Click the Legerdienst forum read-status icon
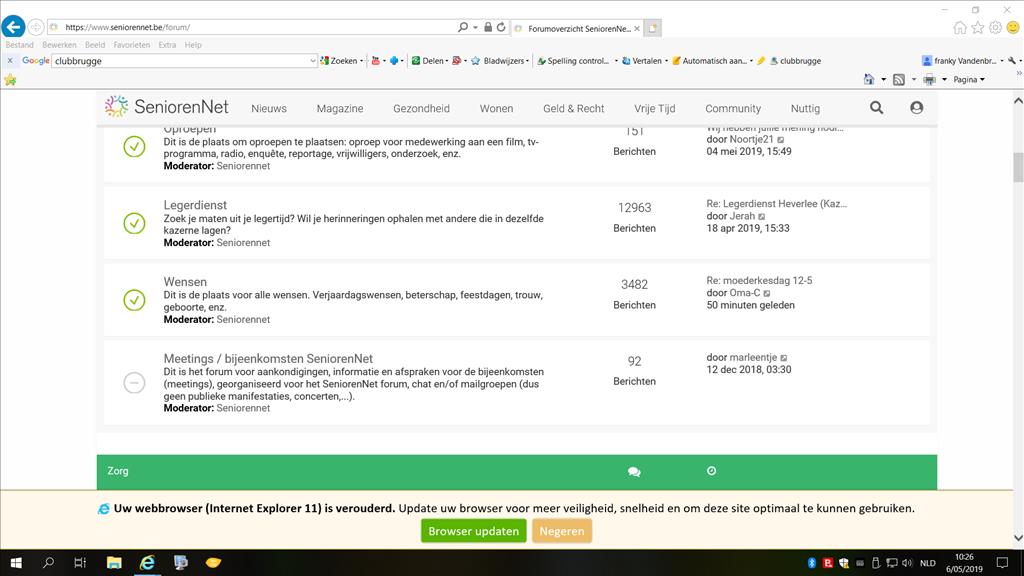 134,223
